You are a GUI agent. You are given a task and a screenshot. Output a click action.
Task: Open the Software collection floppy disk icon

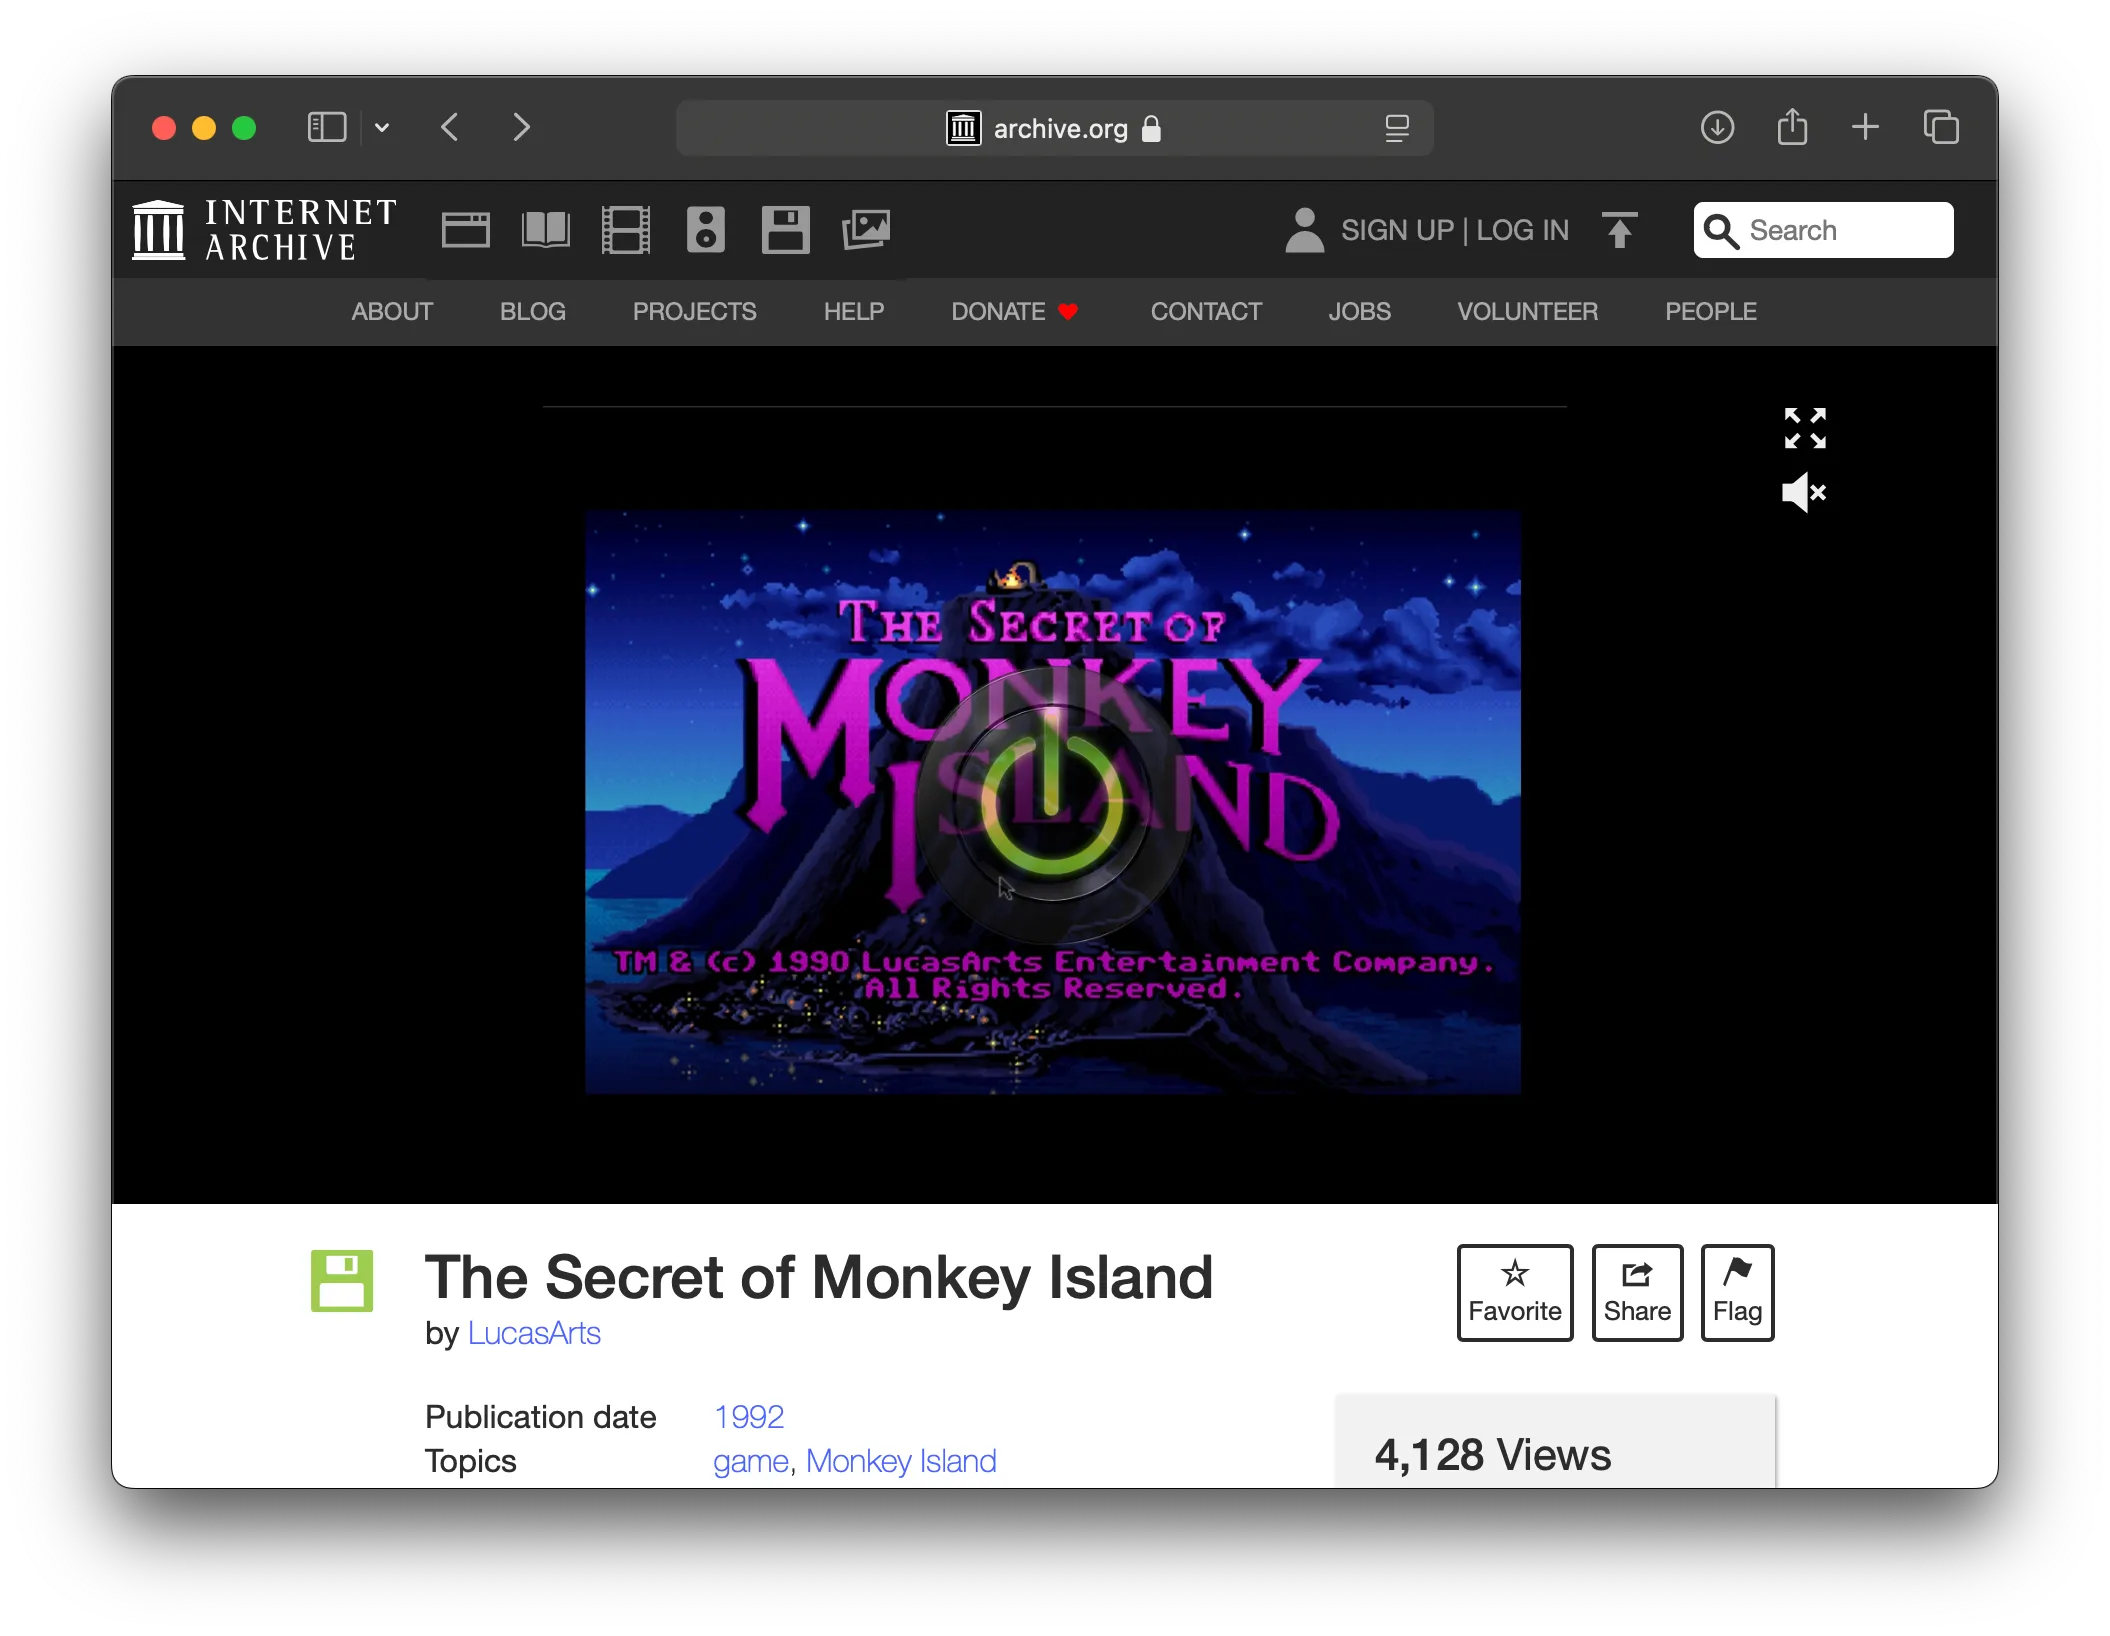point(785,229)
